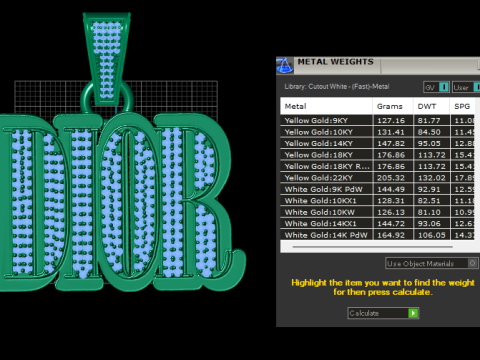Click the pendant bail at top
This screenshot has height=360, width=480.
coord(107,58)
